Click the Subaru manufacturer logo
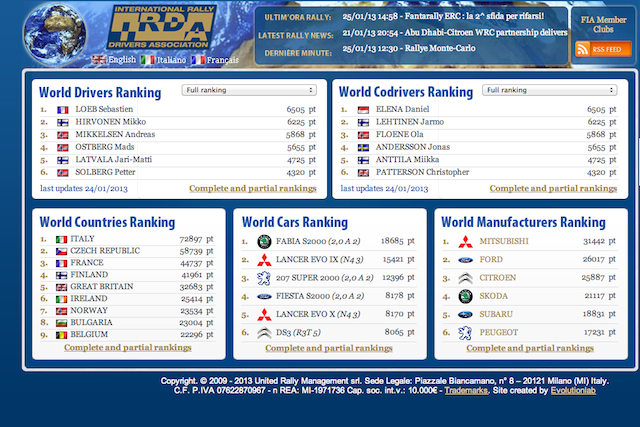This screenshot has height=427, width=640. [465, 313]
